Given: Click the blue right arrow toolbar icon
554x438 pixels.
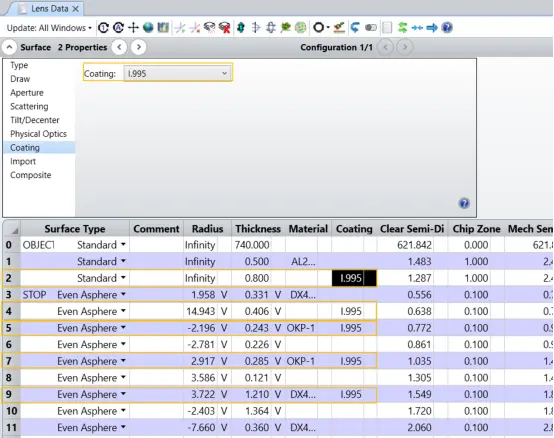Looking at the screenshot, I should pos(432,28).
